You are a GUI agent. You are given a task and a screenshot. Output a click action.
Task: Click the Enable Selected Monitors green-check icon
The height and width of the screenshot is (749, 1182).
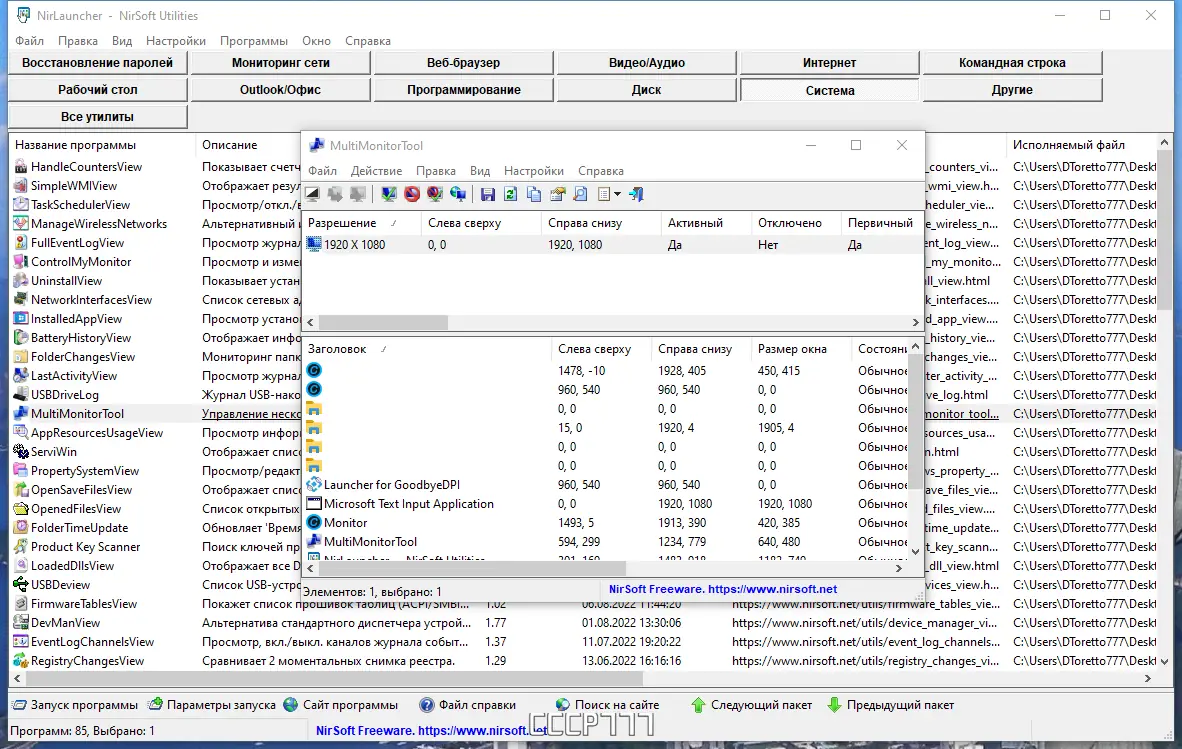[x=389, y=194]
